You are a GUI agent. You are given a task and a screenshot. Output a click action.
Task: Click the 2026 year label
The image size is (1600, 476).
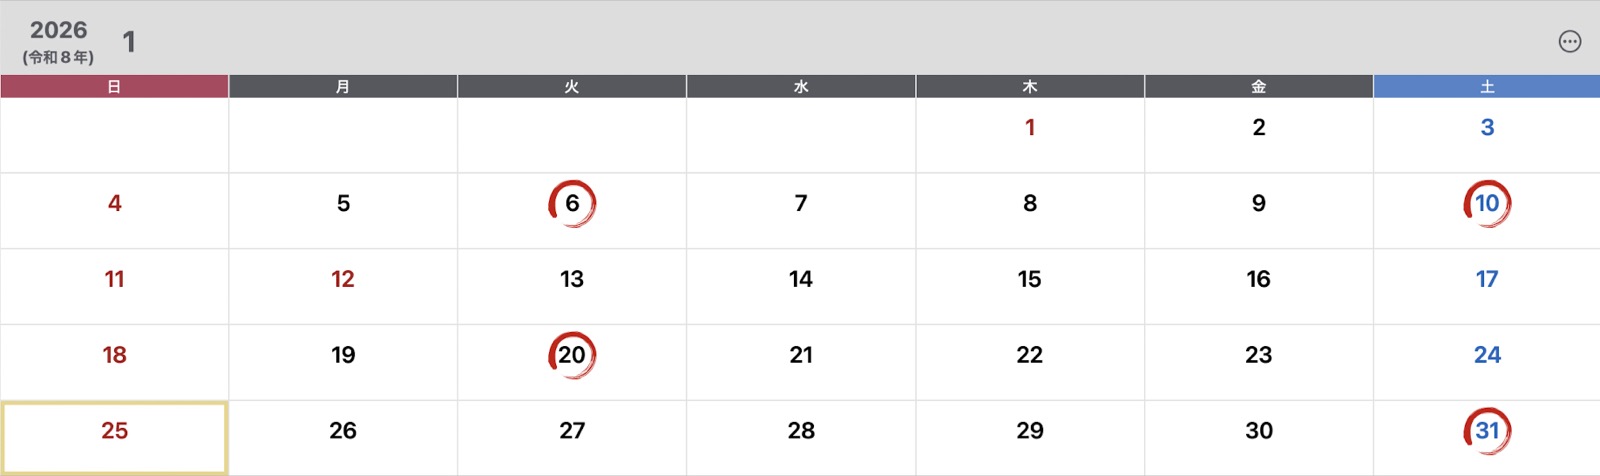coord(58,30)
